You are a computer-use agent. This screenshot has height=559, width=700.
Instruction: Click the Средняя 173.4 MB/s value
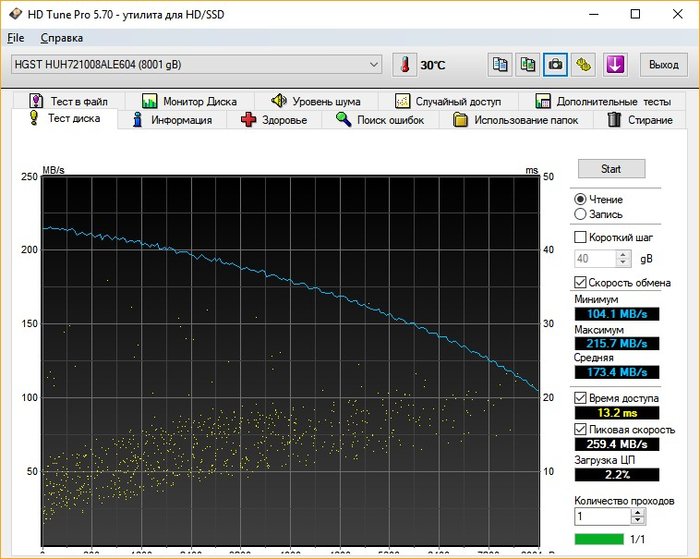[x=617, y=372]
